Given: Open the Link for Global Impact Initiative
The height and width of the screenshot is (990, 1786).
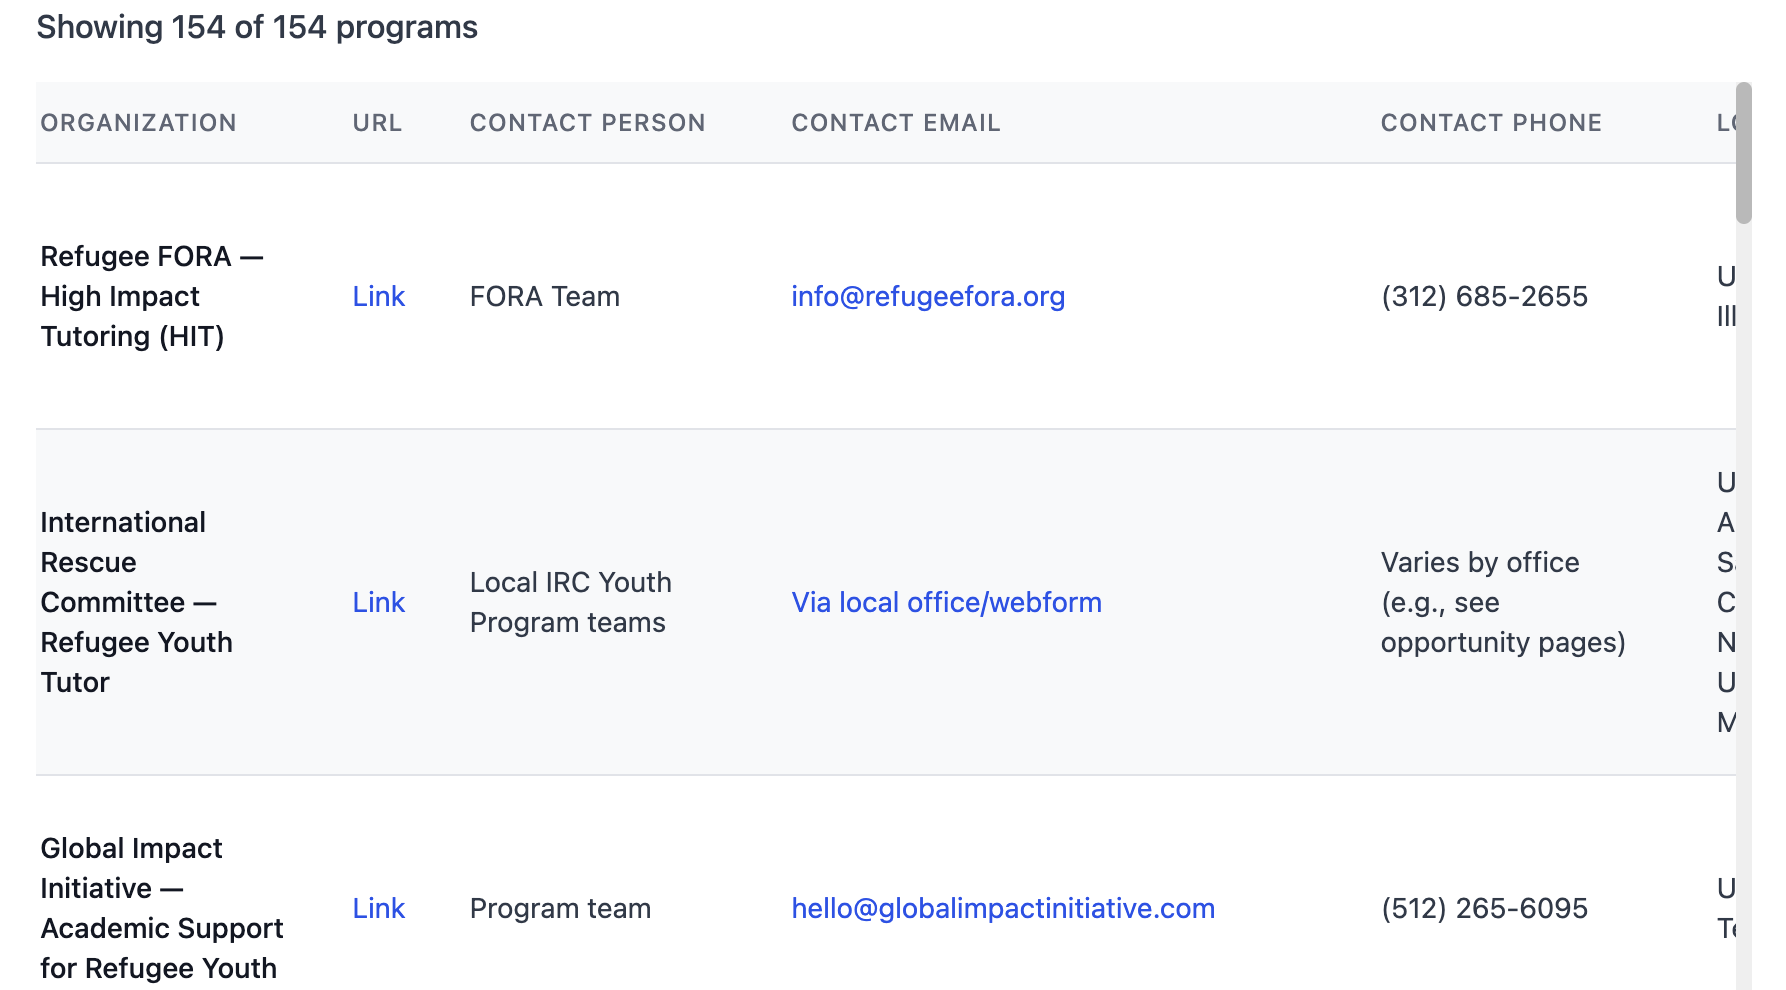Looking at the screenshot, I should pyautogui.click(x=378, y=908).
